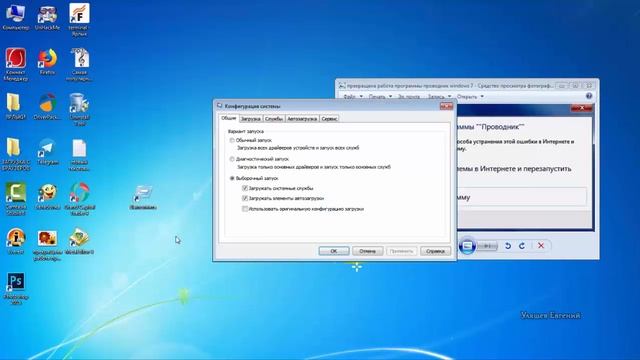Select the folder icon left of DriverPack
The width and height of the screenshot is (640, 360).
(x=16, y=106)
